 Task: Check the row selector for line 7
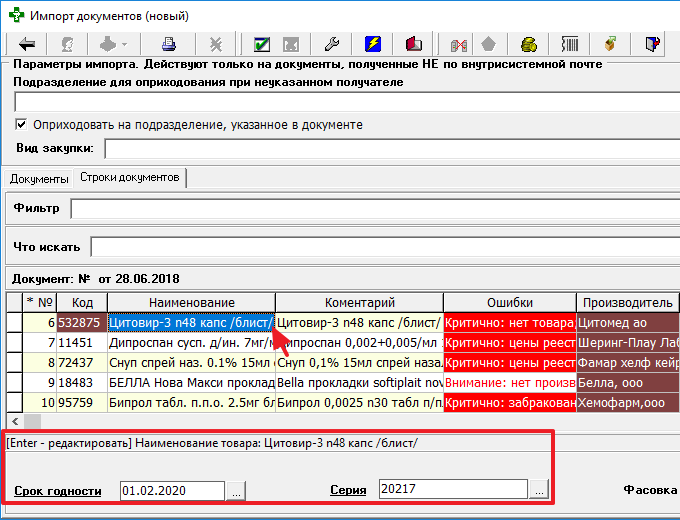14,343
